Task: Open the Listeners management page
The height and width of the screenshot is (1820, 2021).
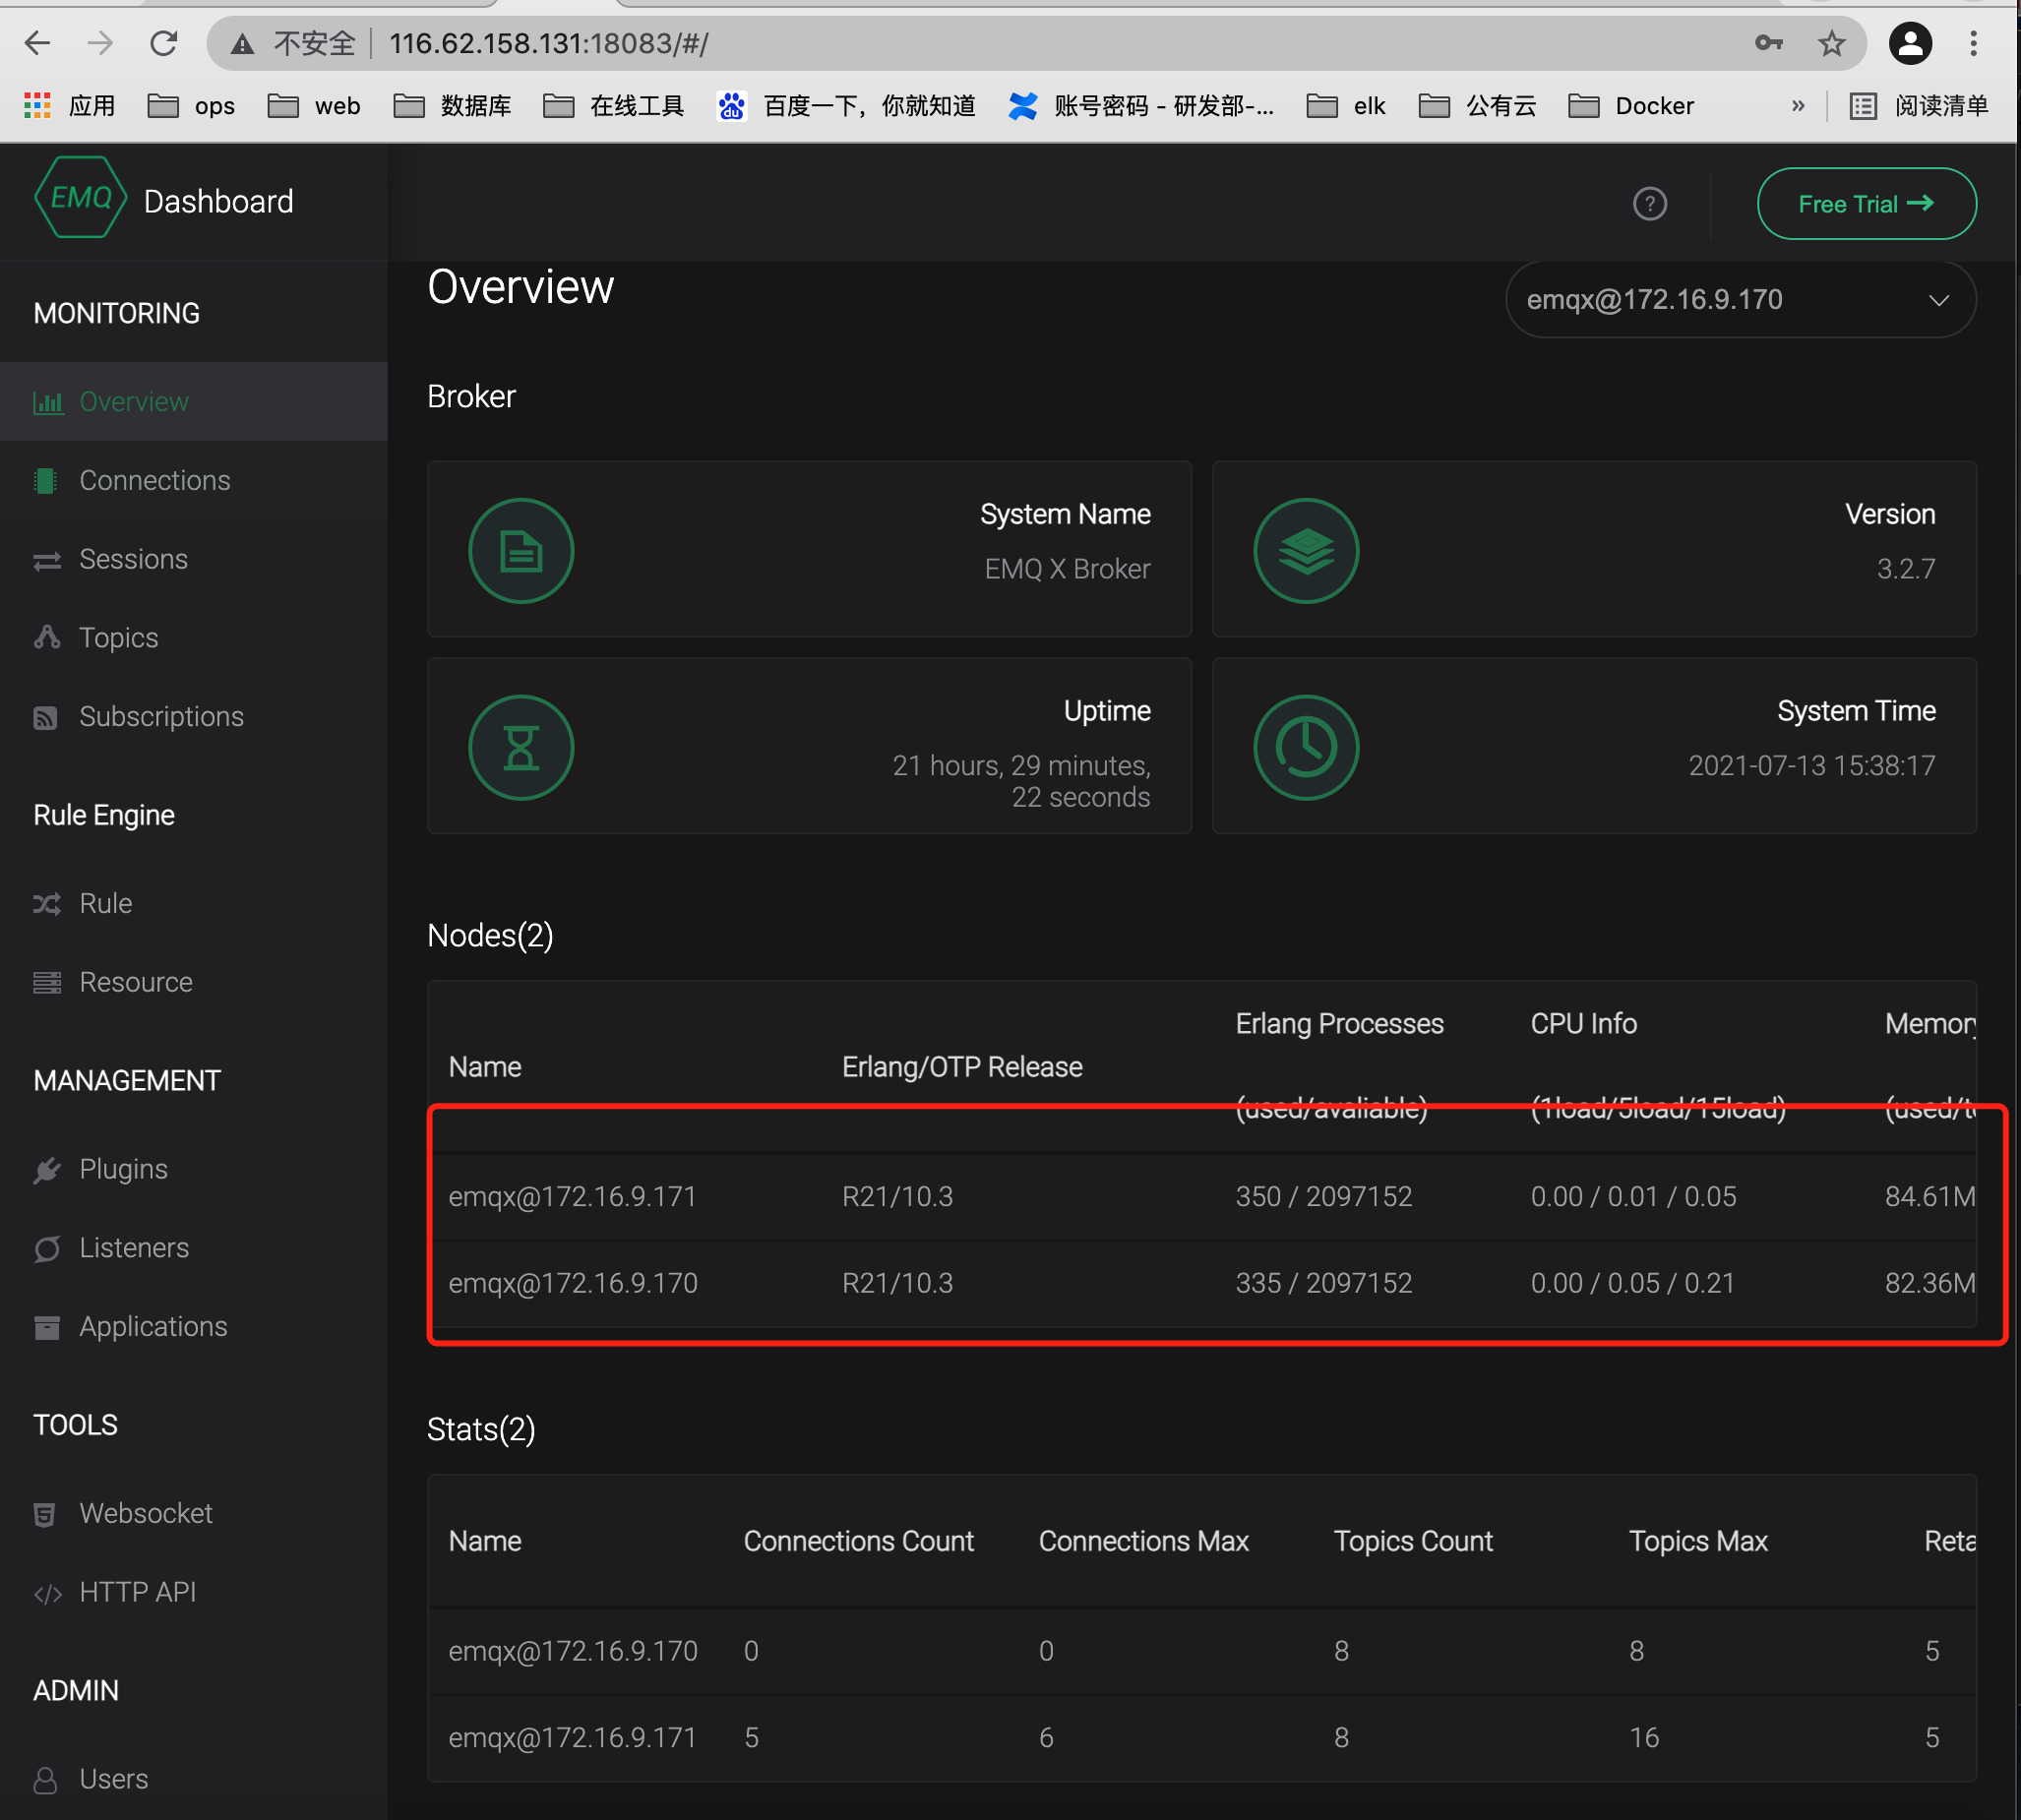Action: coord(133,1248)
